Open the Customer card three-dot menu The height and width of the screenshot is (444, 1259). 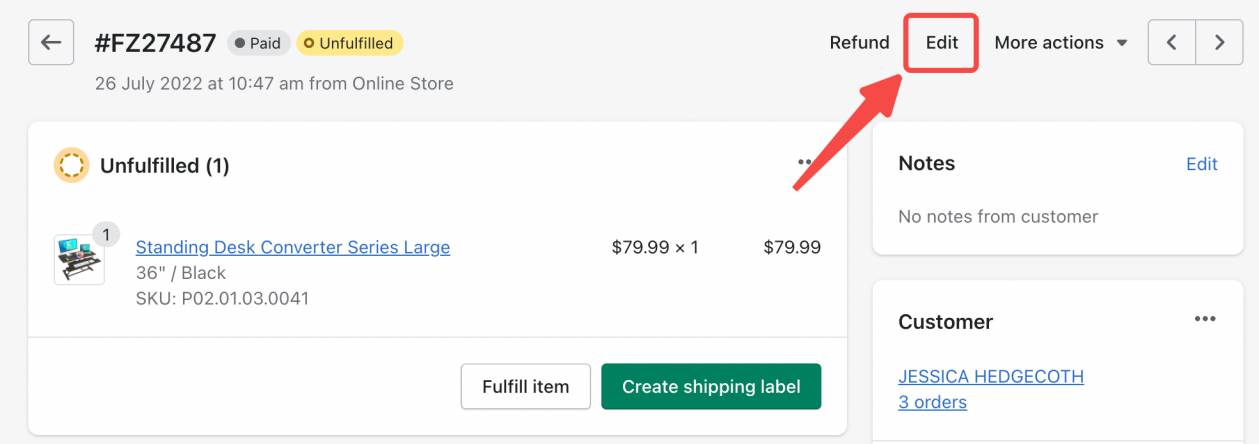[1204, 320]
